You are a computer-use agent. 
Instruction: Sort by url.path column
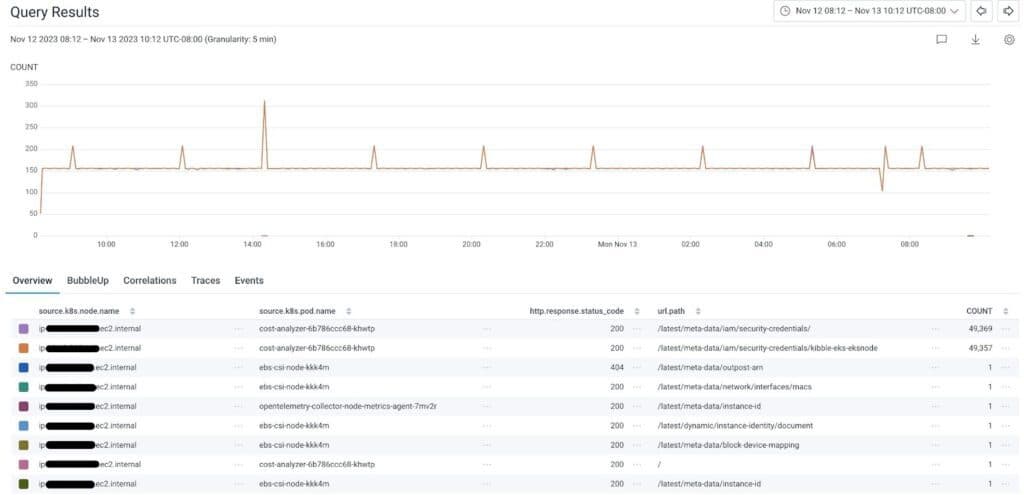click(x=698, y=311)
